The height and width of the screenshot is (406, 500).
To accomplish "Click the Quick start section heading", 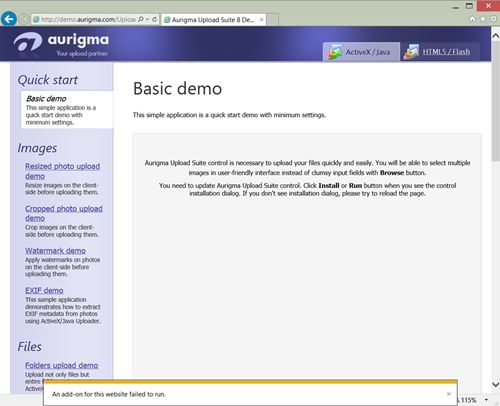I will point(48,80).
